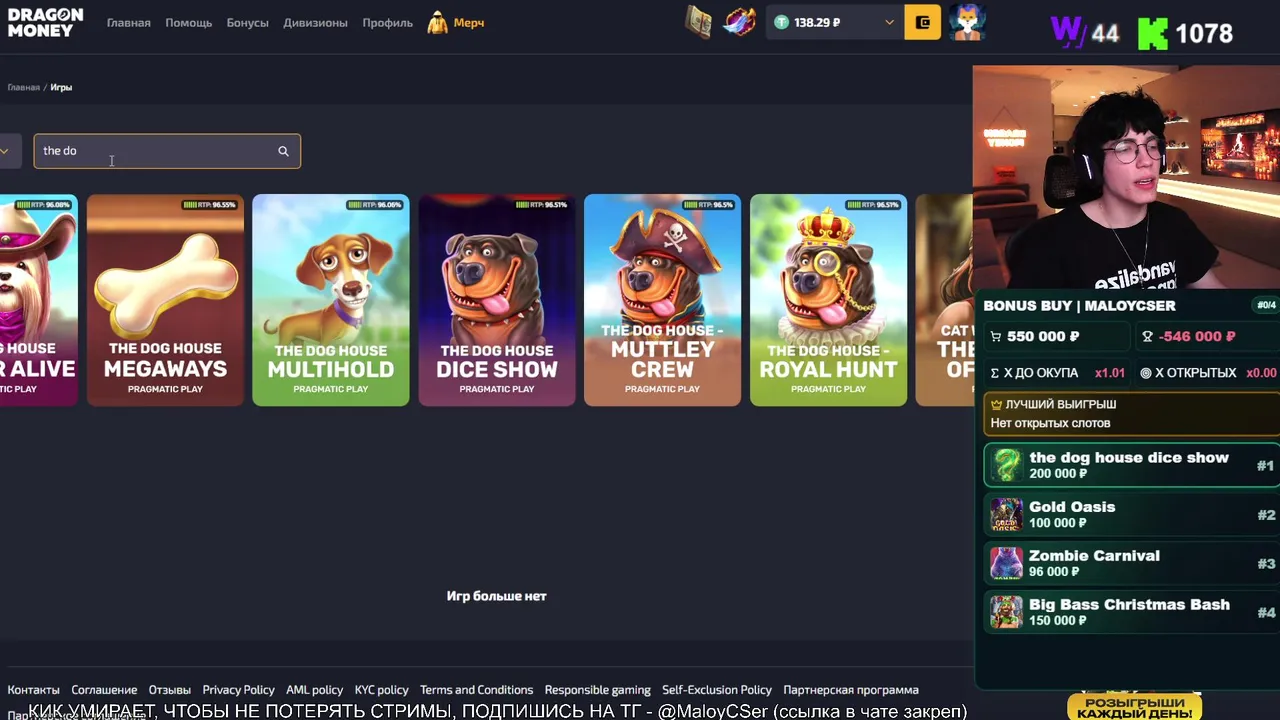
Task: Select the Zombie Carnival bonus row
Action: tap(1131, 563)
